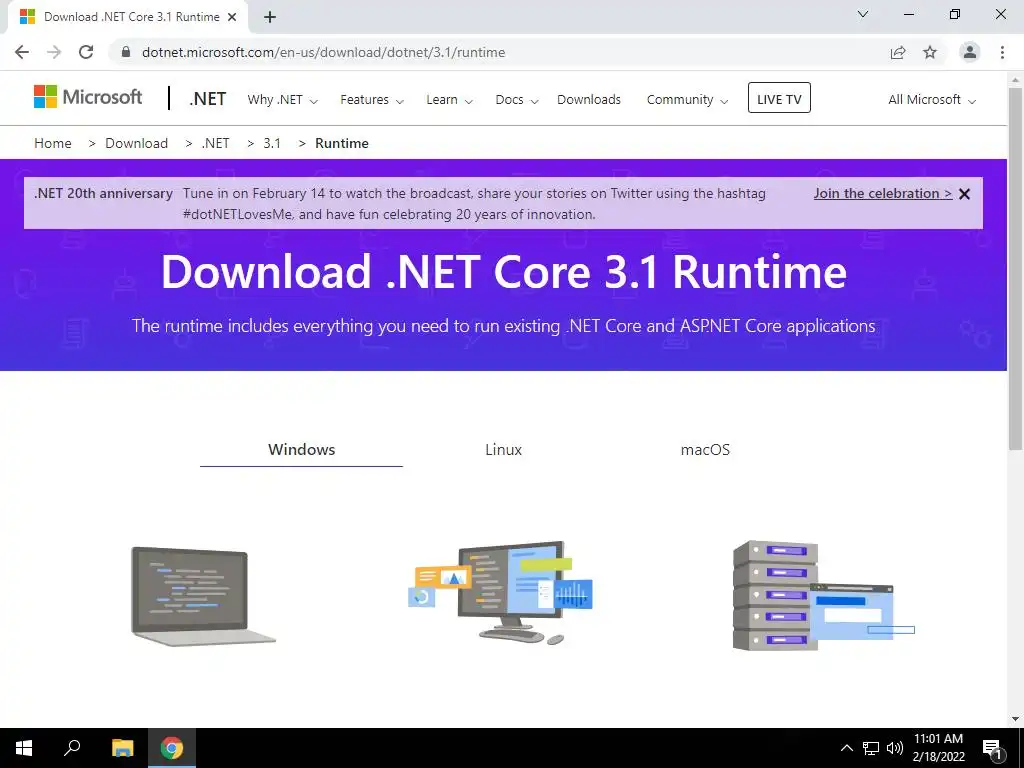The image size is (1024, 768).
Task: Go to the Download breadcrumb
Action: tap(136, 143)
